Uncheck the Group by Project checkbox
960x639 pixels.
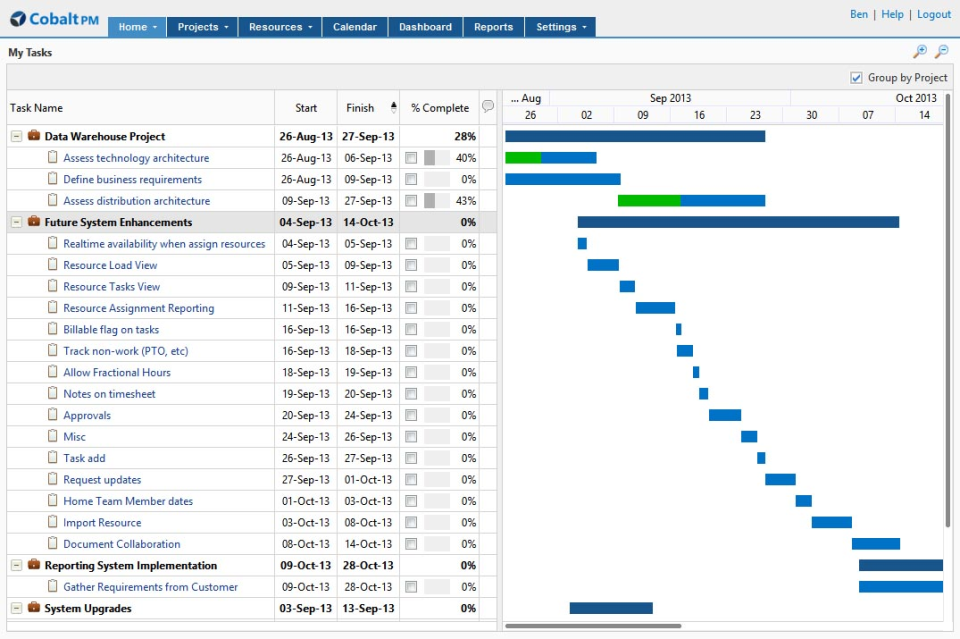pos(856,78)
